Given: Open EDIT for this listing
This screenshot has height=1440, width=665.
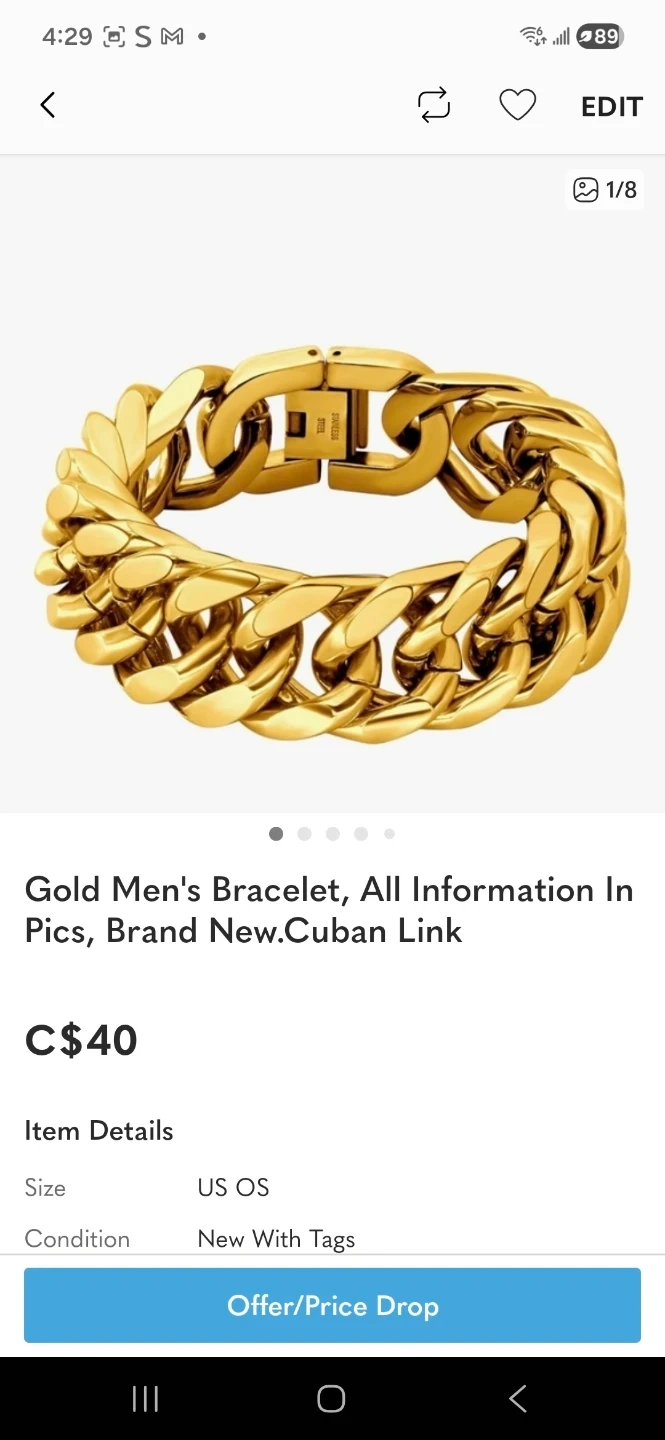Looking at the screenshot, I should (x=611, y=107).
